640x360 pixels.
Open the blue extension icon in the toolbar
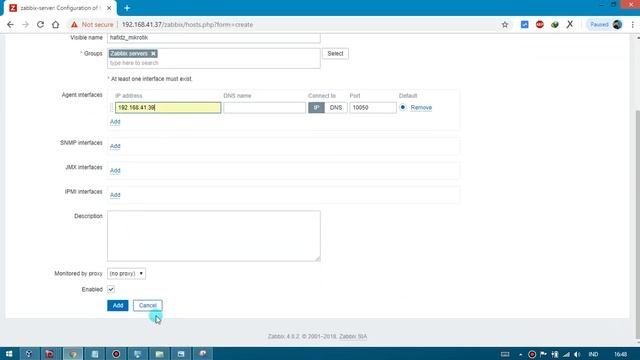pyautogui.click(x=524, y=24)
